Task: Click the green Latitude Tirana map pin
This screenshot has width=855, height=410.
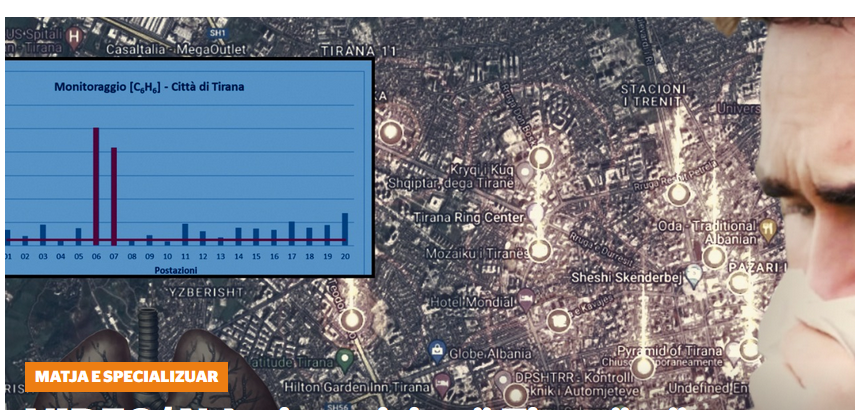Action: click(345, 358)
